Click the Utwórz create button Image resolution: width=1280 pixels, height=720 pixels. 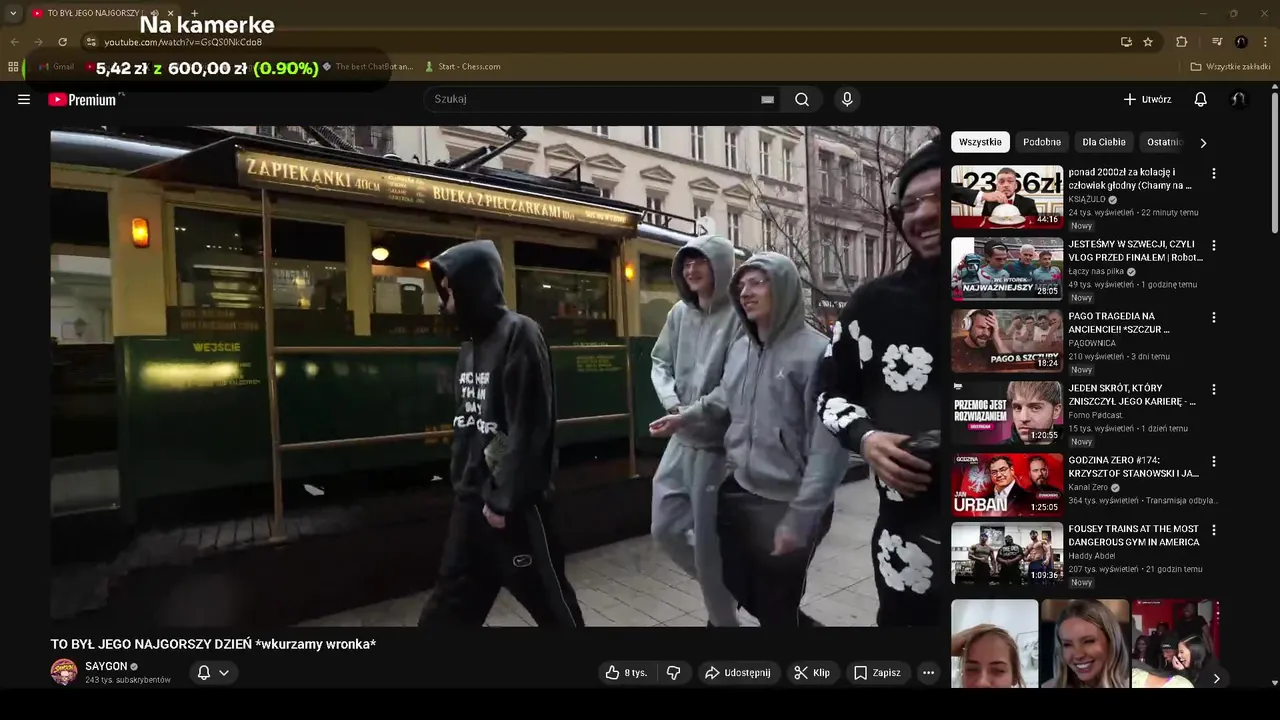pos(1146,99)
